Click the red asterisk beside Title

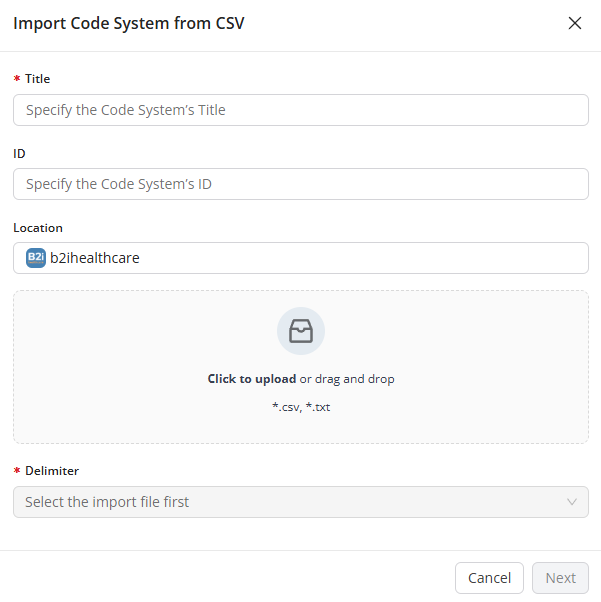click(16, 79)
